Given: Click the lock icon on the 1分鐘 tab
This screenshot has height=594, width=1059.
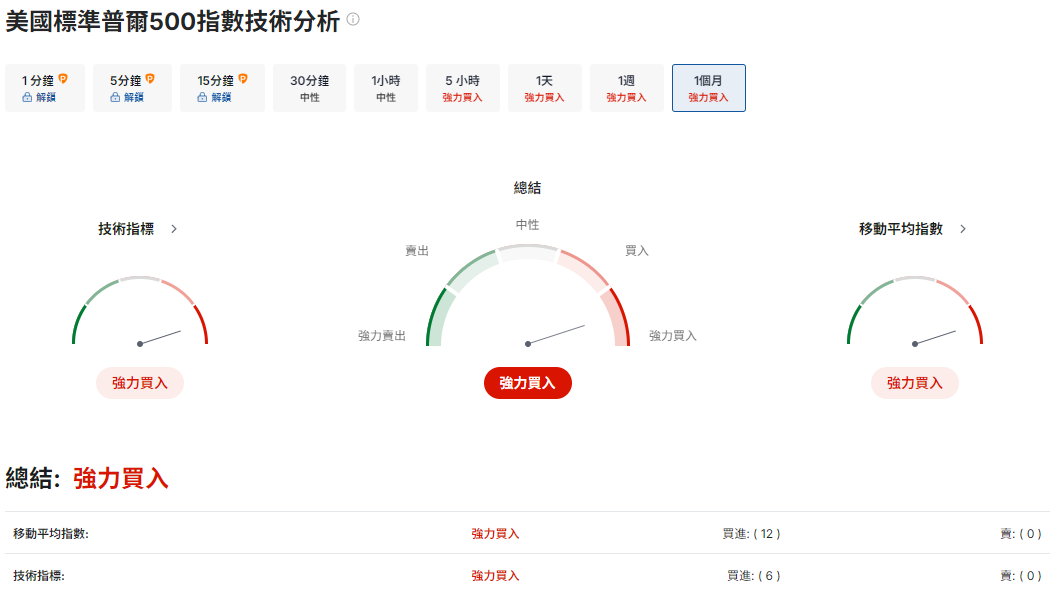Looking at the screenshot, I should pyautogui.click(x=27, y=97).
